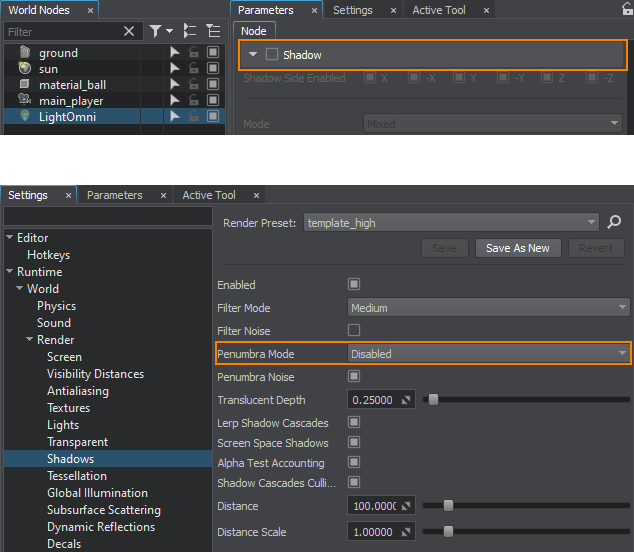Click the arrow icon for sun node
Viewport: 634px width, 552px height.
pyautogui.click(x=175, y=69)
